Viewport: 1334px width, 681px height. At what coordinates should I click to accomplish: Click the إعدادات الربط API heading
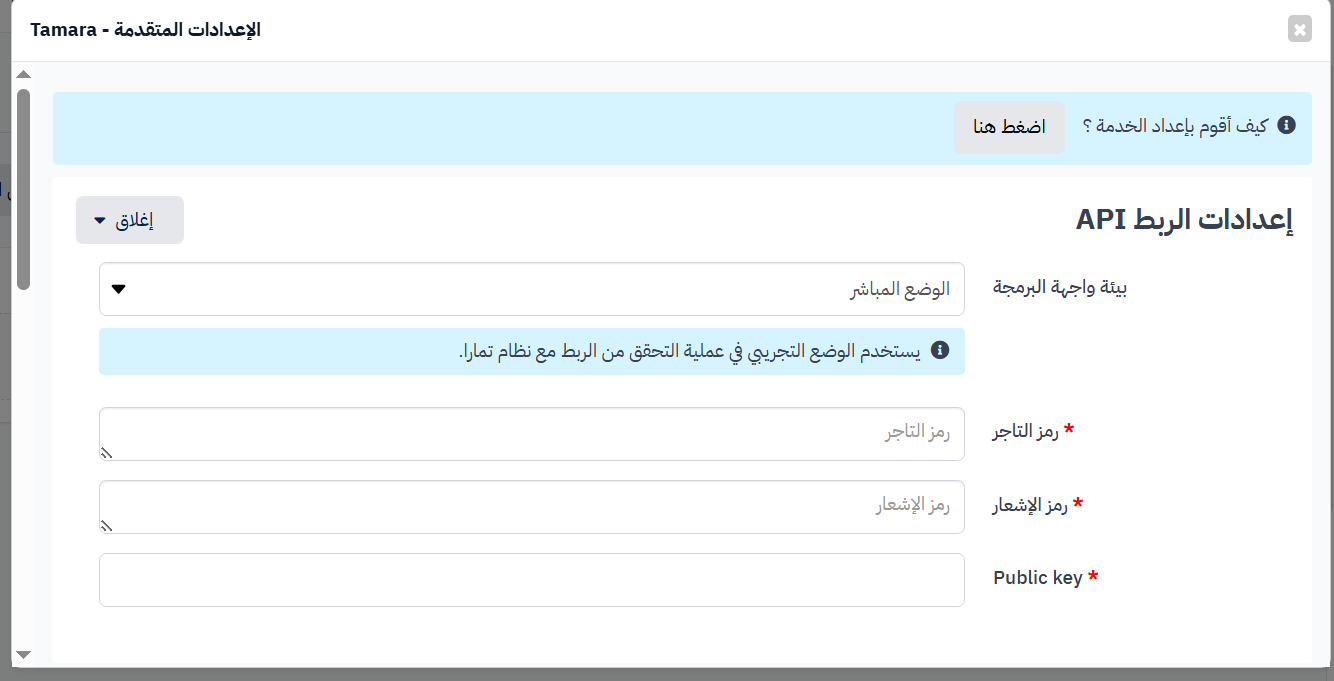tap(1185, 221)
